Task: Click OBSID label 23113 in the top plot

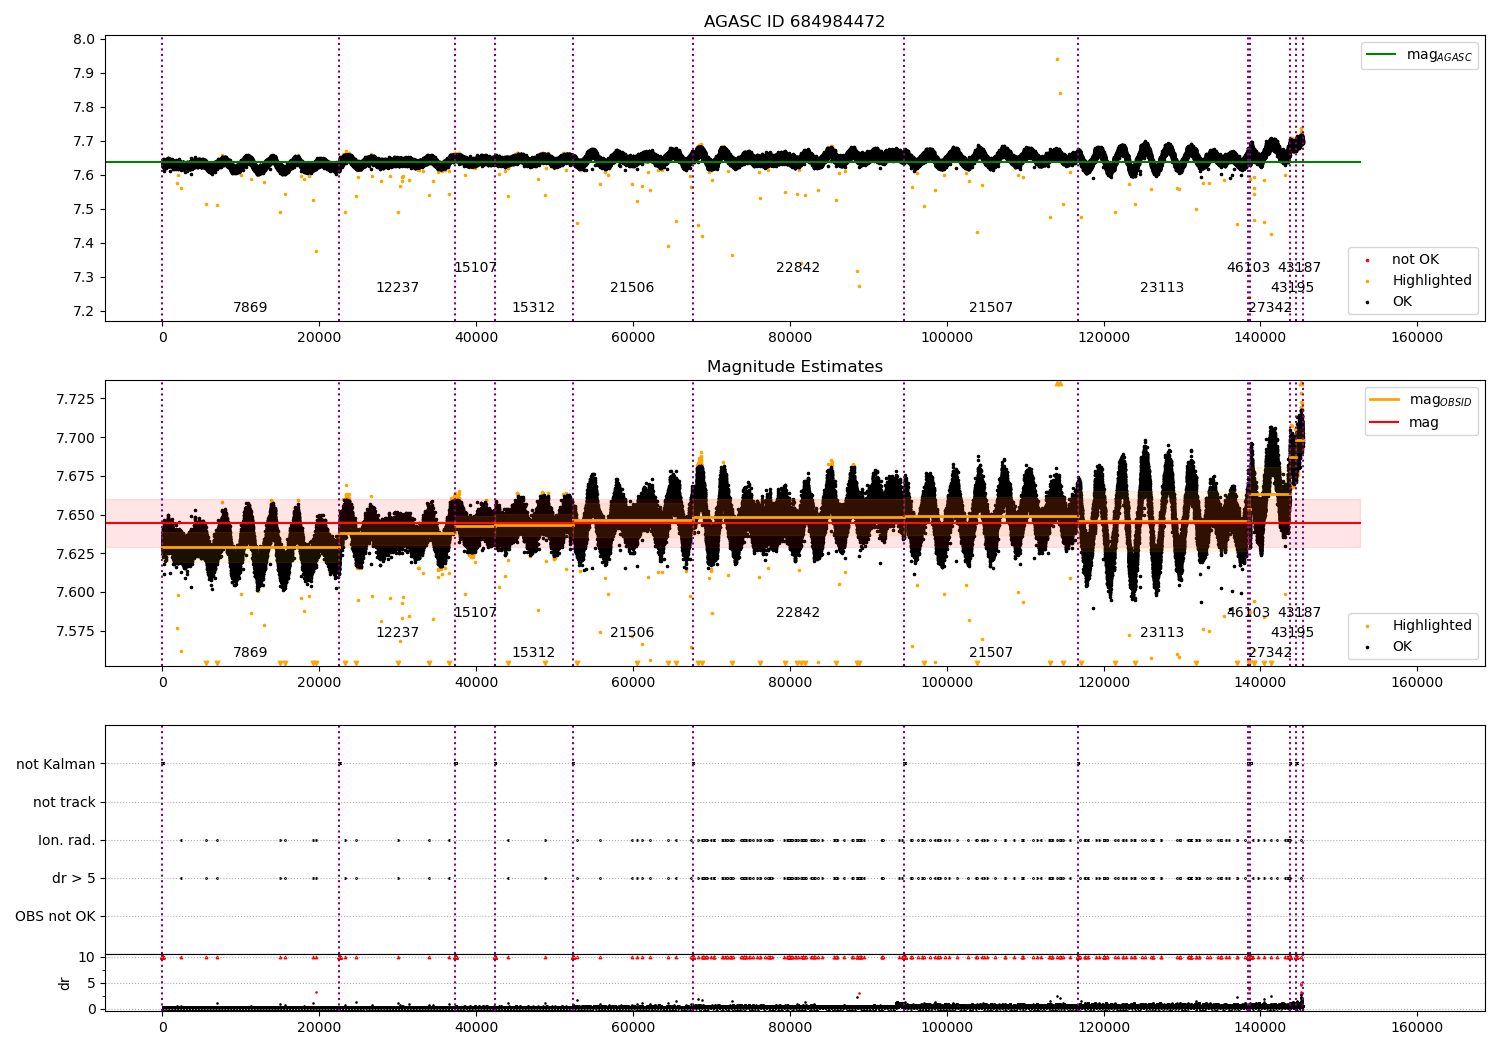Action: pyautogui.click(x=1162, y=288)
